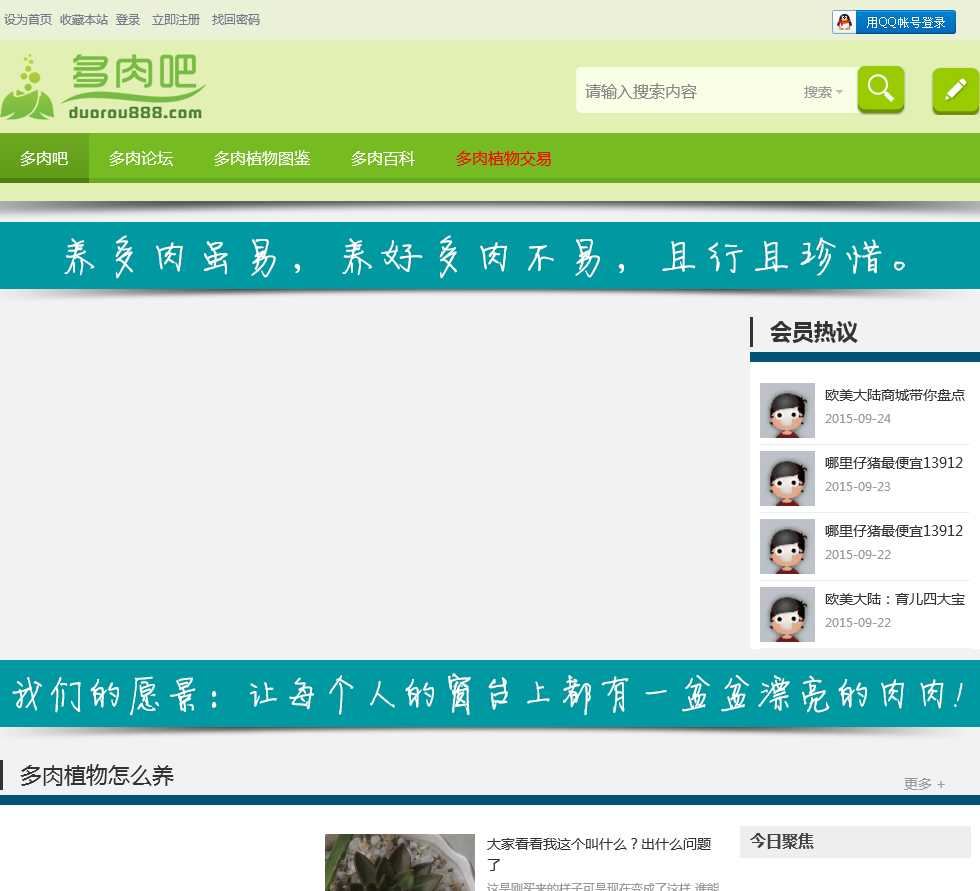Viewport: 980px width, 891px height.
Task: Focus the 请输入搜索内容 search field
Action: click(x=688, y=91)
